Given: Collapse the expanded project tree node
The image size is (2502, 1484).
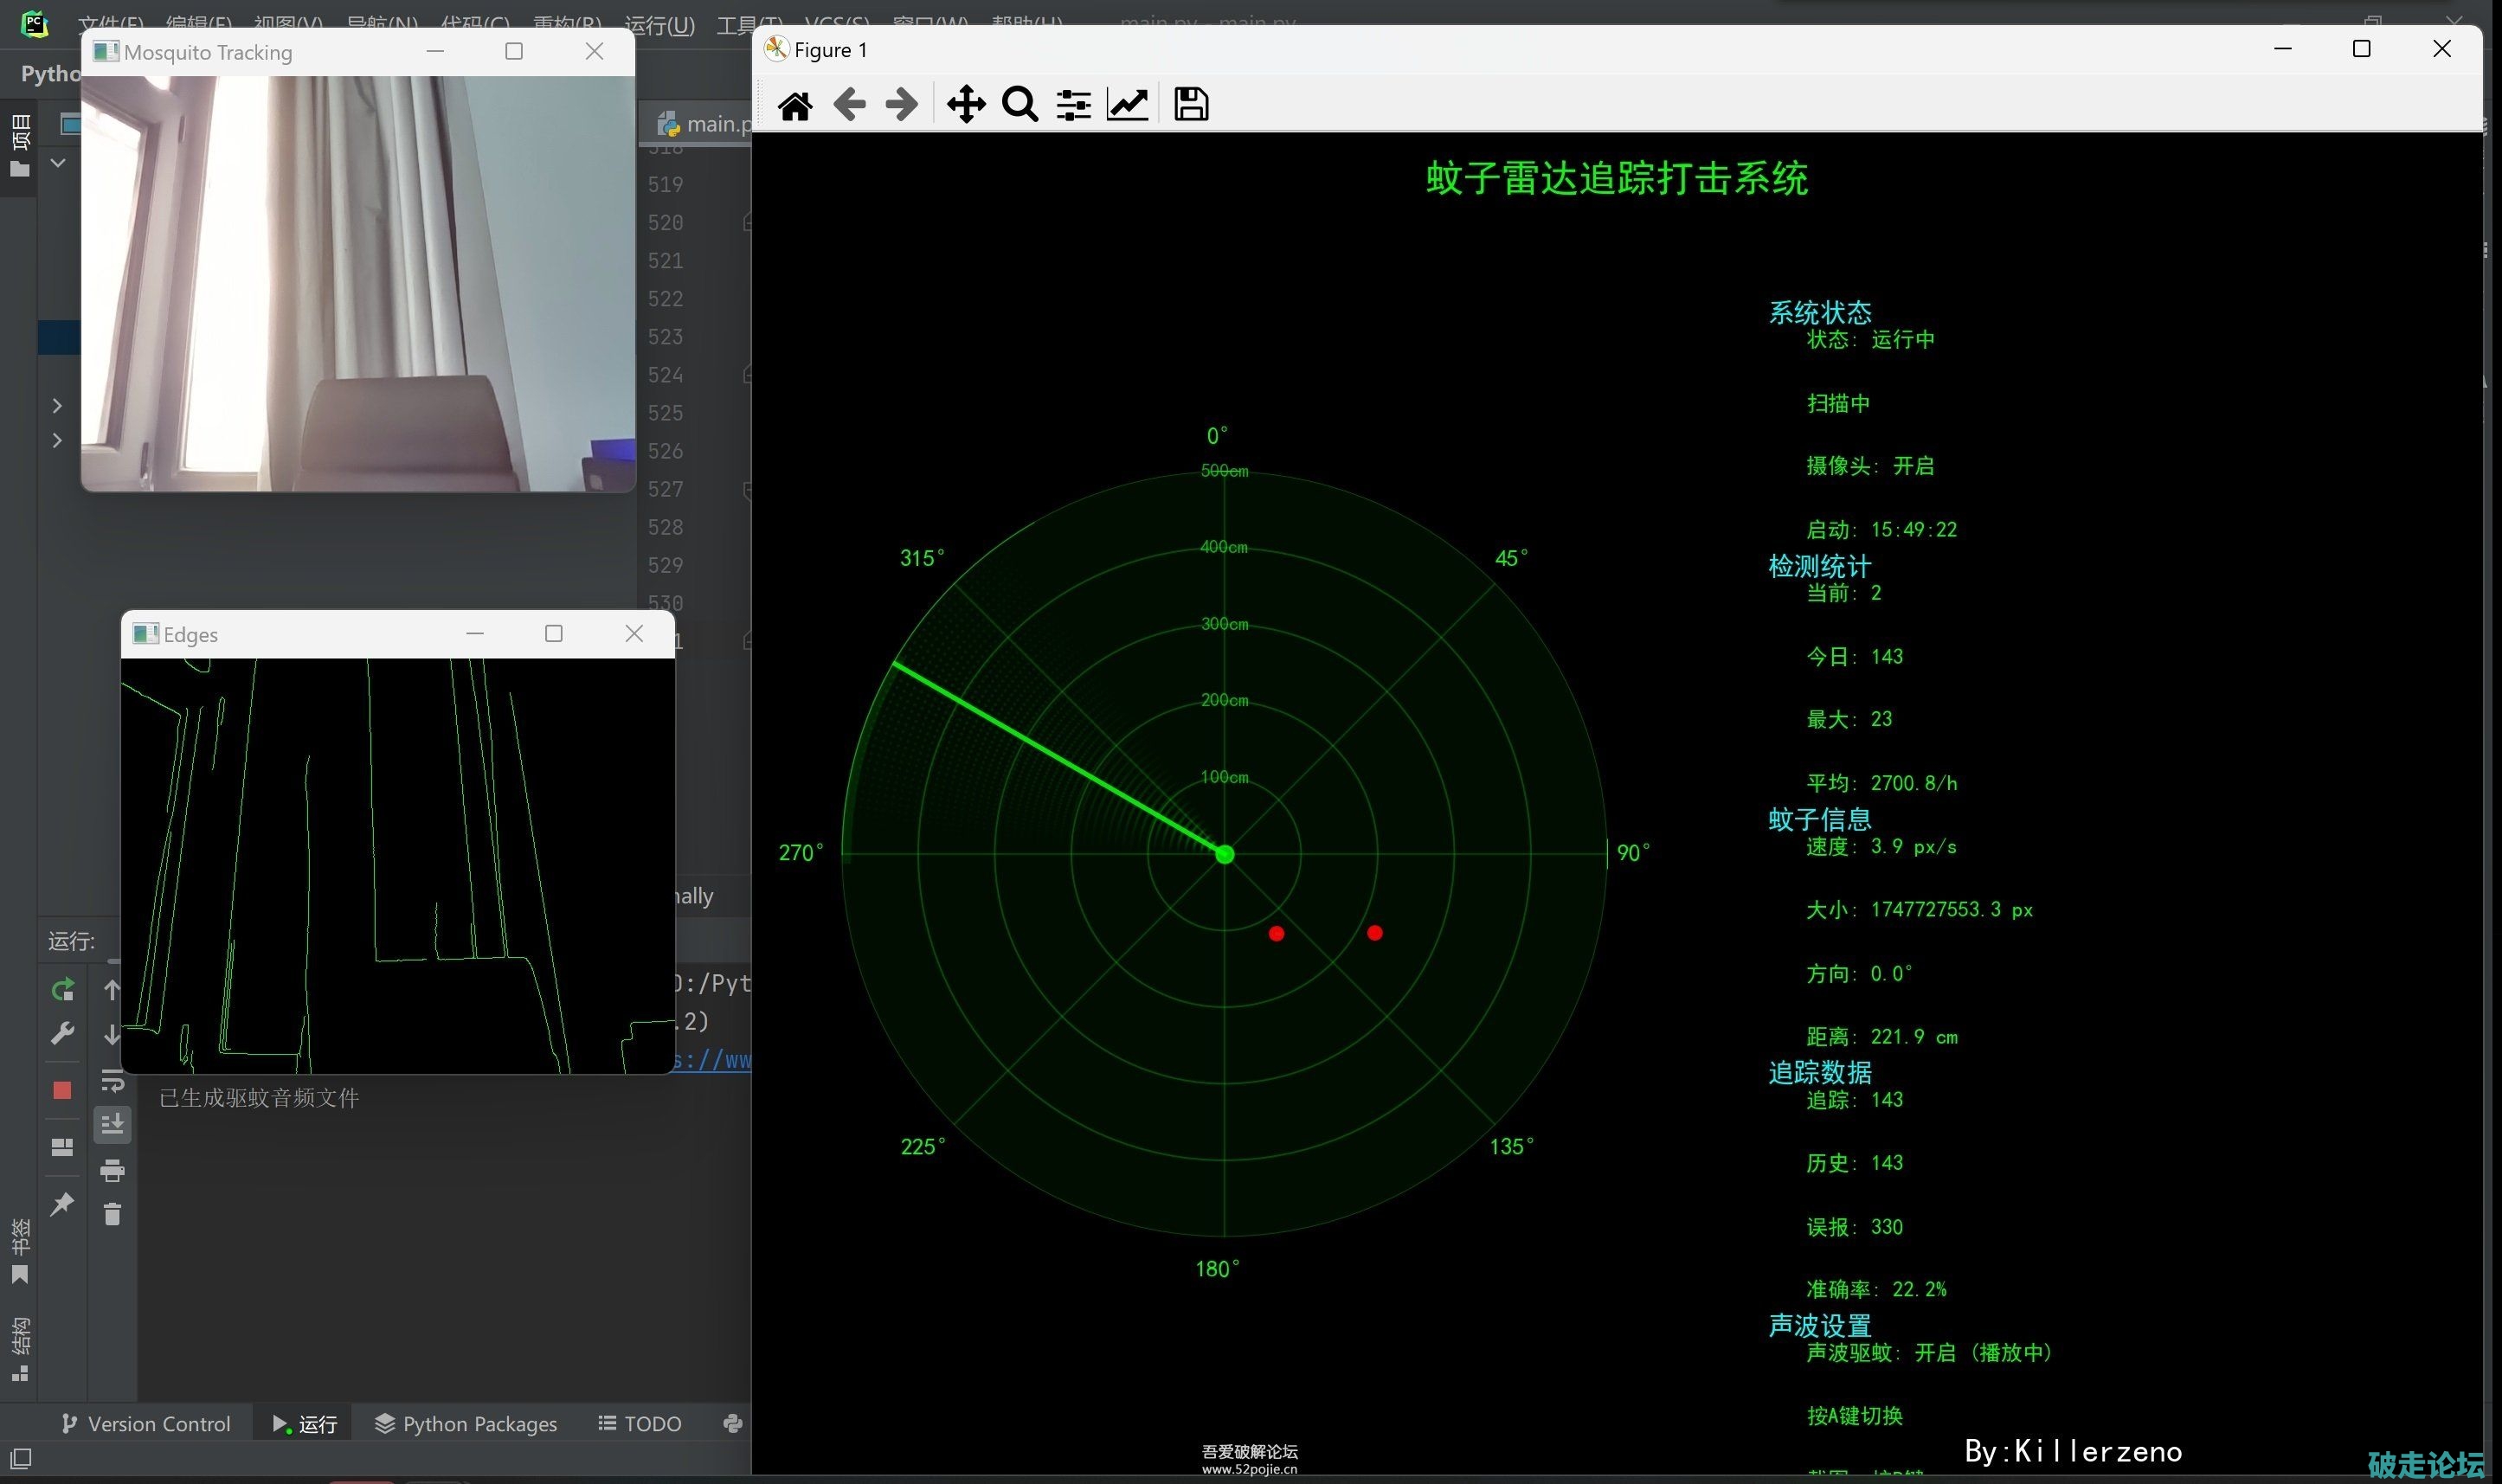Looking at the screenshot, I should [x=58, y=162].
